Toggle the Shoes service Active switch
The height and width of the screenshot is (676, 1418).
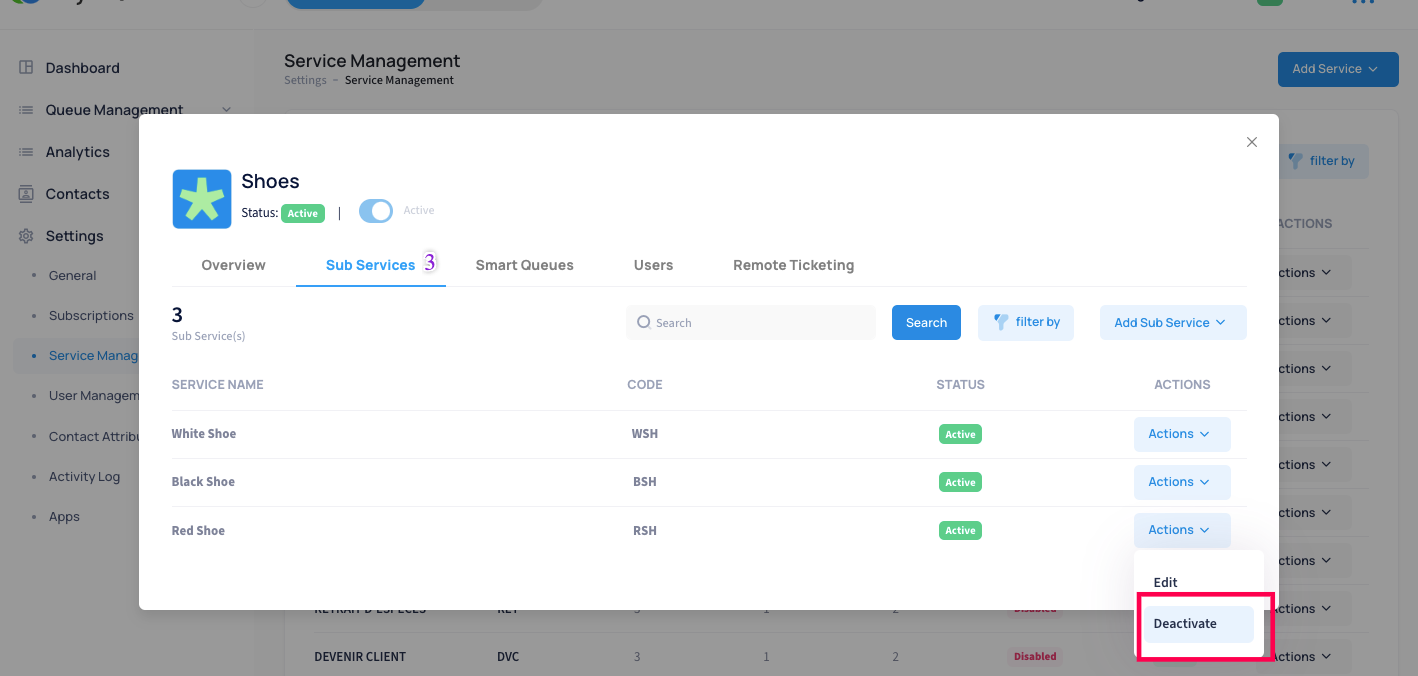[x=376, y=211]
